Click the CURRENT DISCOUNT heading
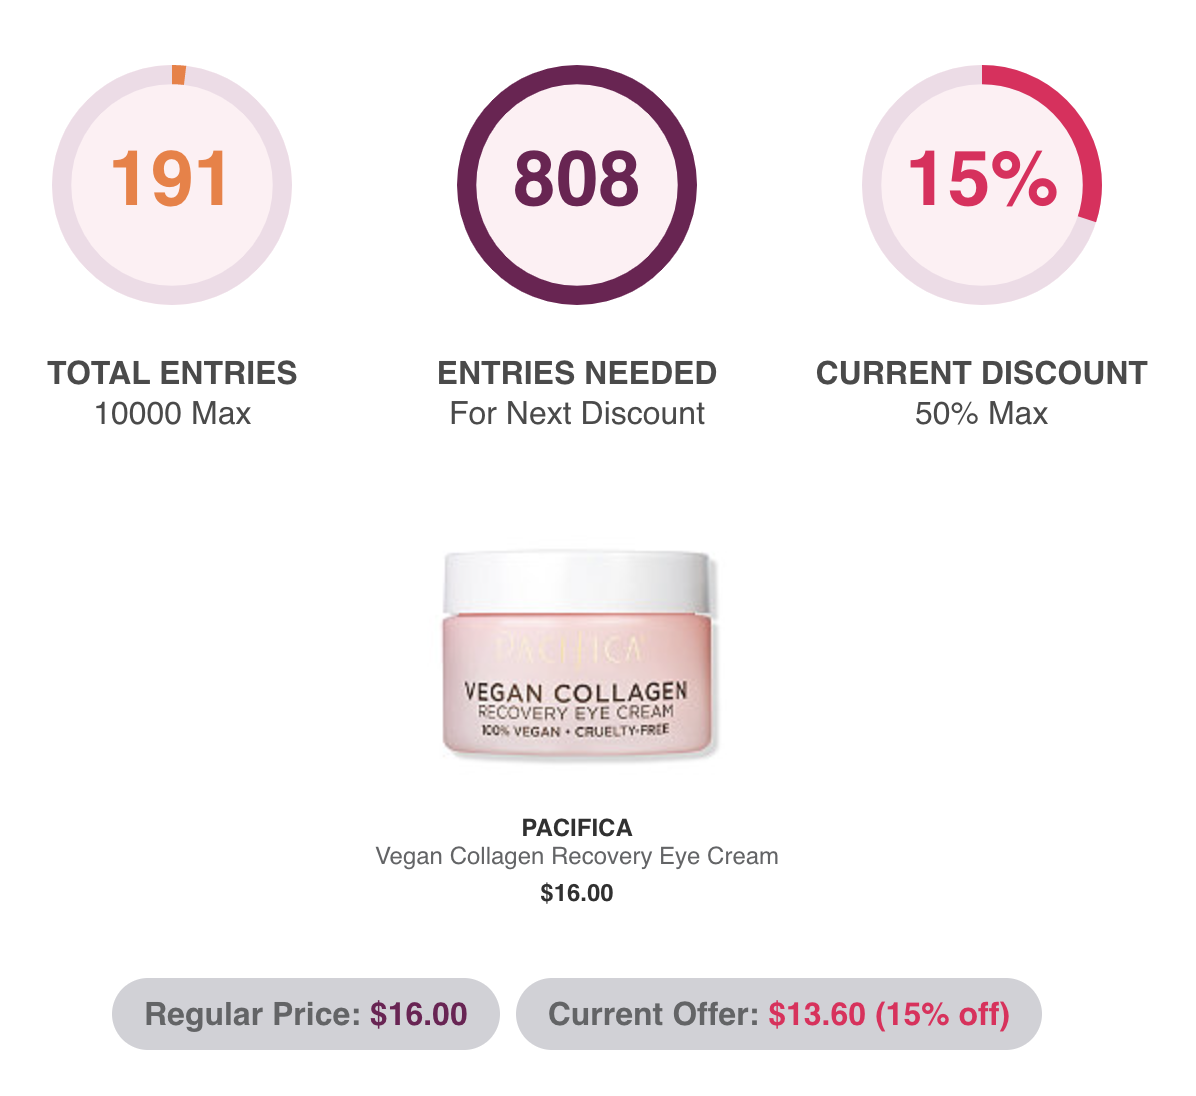This screenshot has width=1196, height=1096. coord(982,373)
